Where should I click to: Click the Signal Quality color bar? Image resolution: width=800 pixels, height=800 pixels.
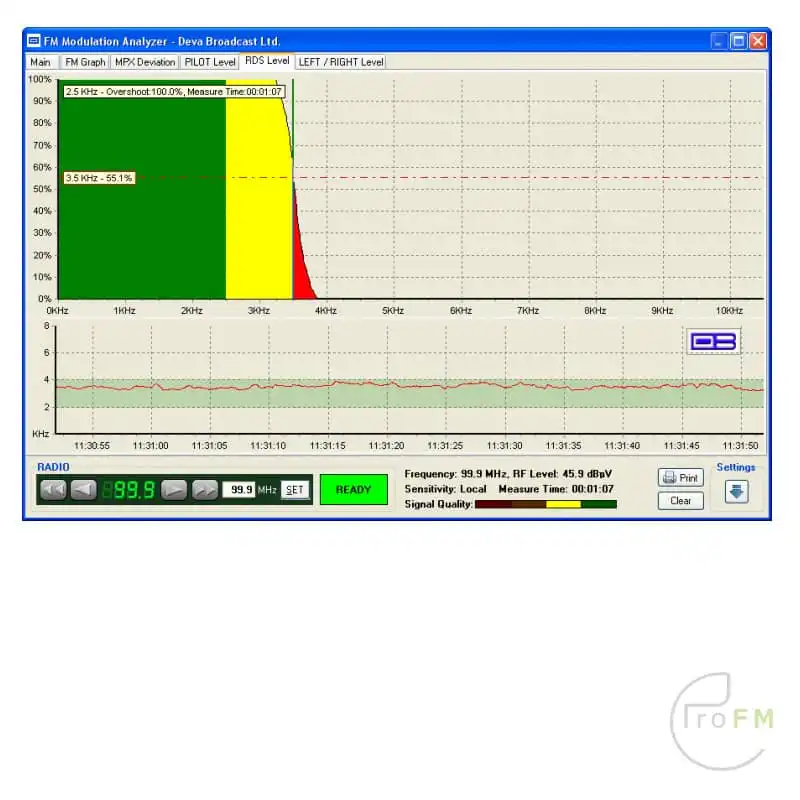point(546,505)
